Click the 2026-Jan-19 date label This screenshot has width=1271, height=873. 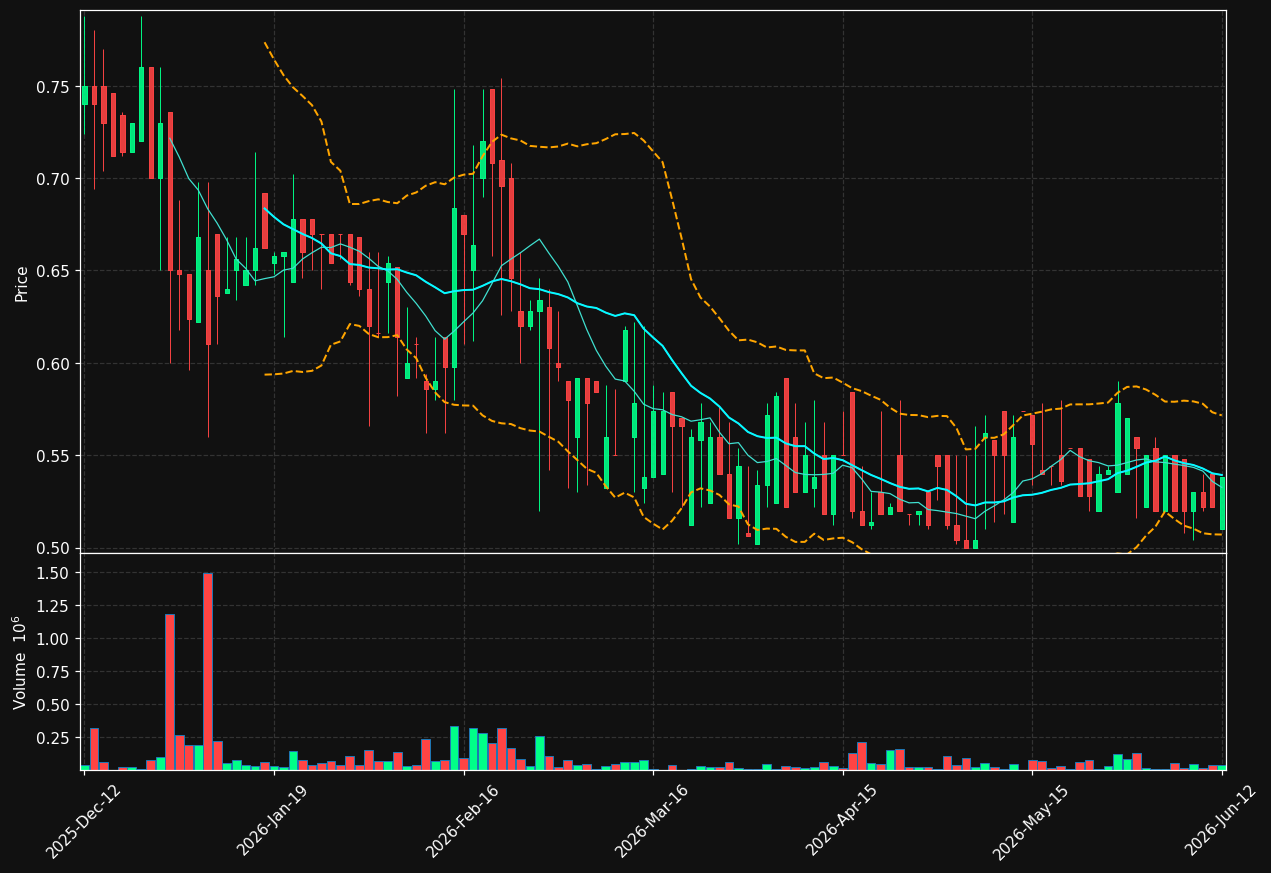click(x=274, y=820)
